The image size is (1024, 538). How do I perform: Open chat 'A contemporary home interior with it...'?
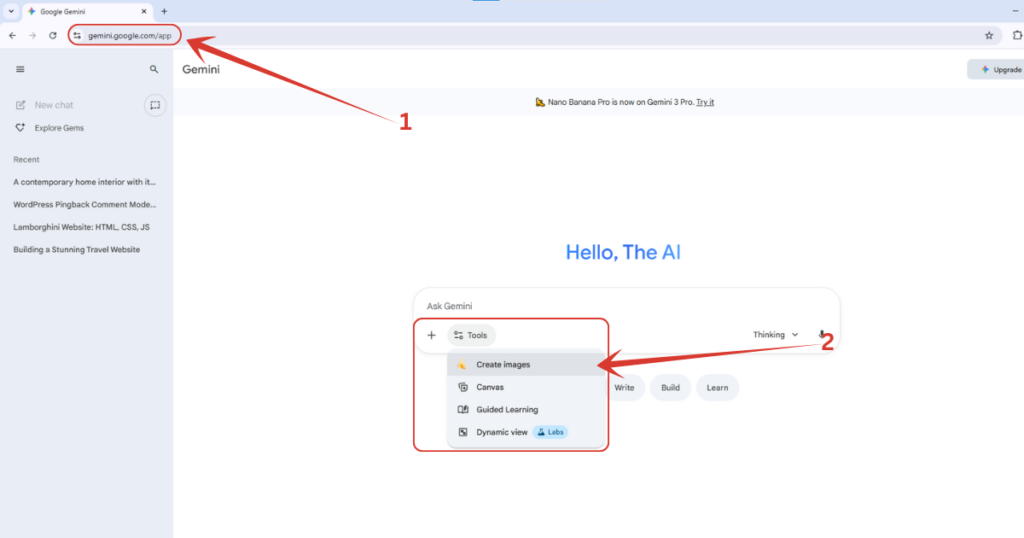[x=84, y=182]
